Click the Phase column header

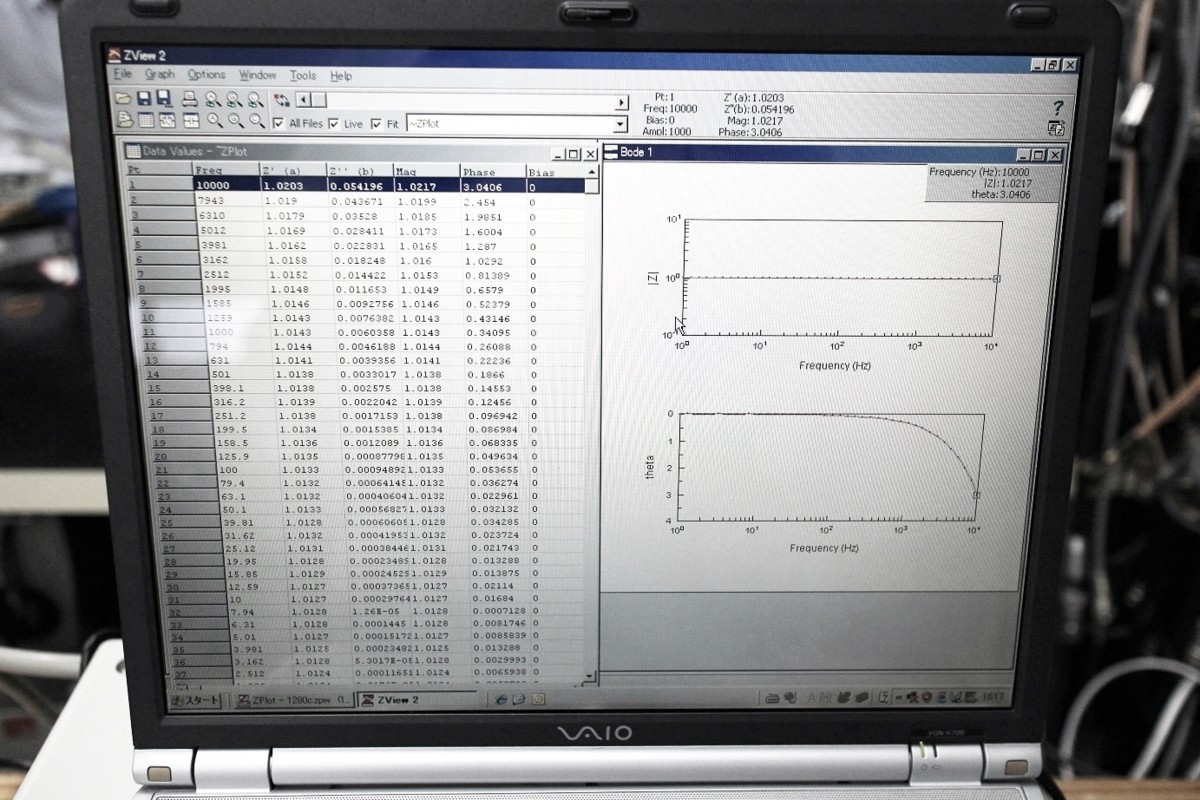pyautogui.click(x=493, y=173)
